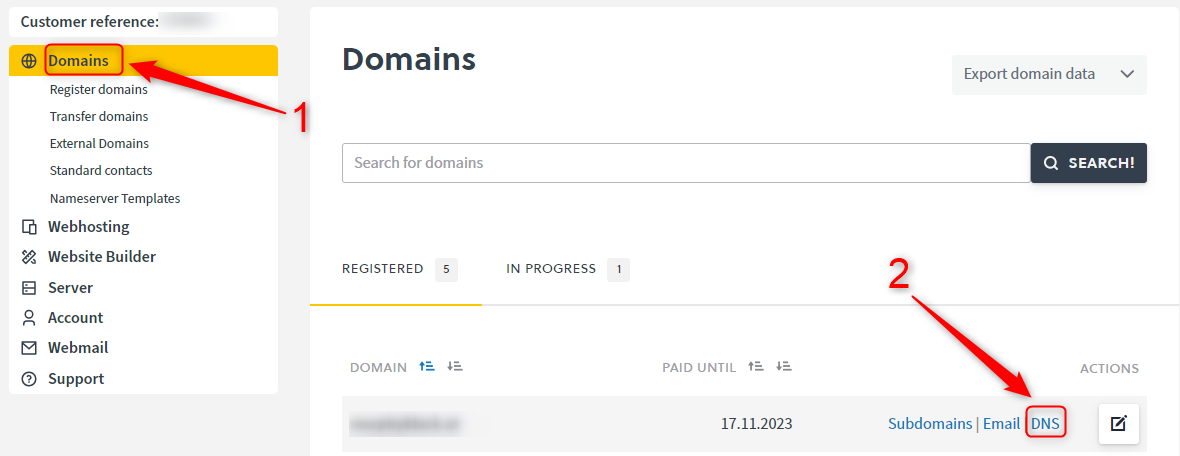Click the edit domain action icon
1180x456 pixels.
1118,424
